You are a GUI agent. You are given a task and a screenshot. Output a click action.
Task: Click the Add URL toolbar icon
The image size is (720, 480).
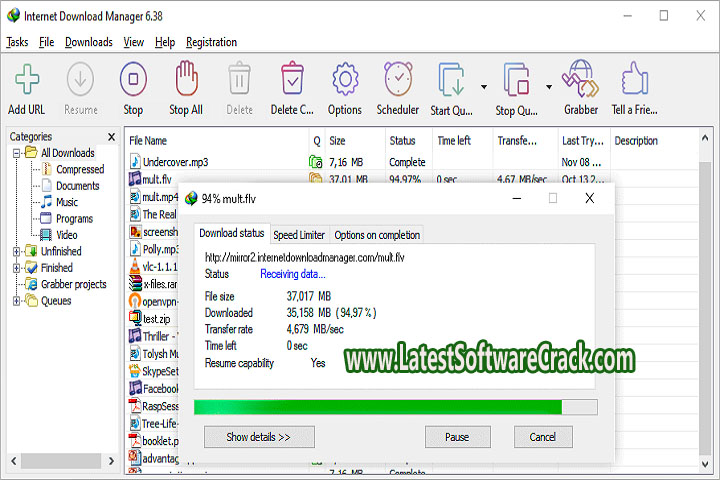[x=27, y=79]
